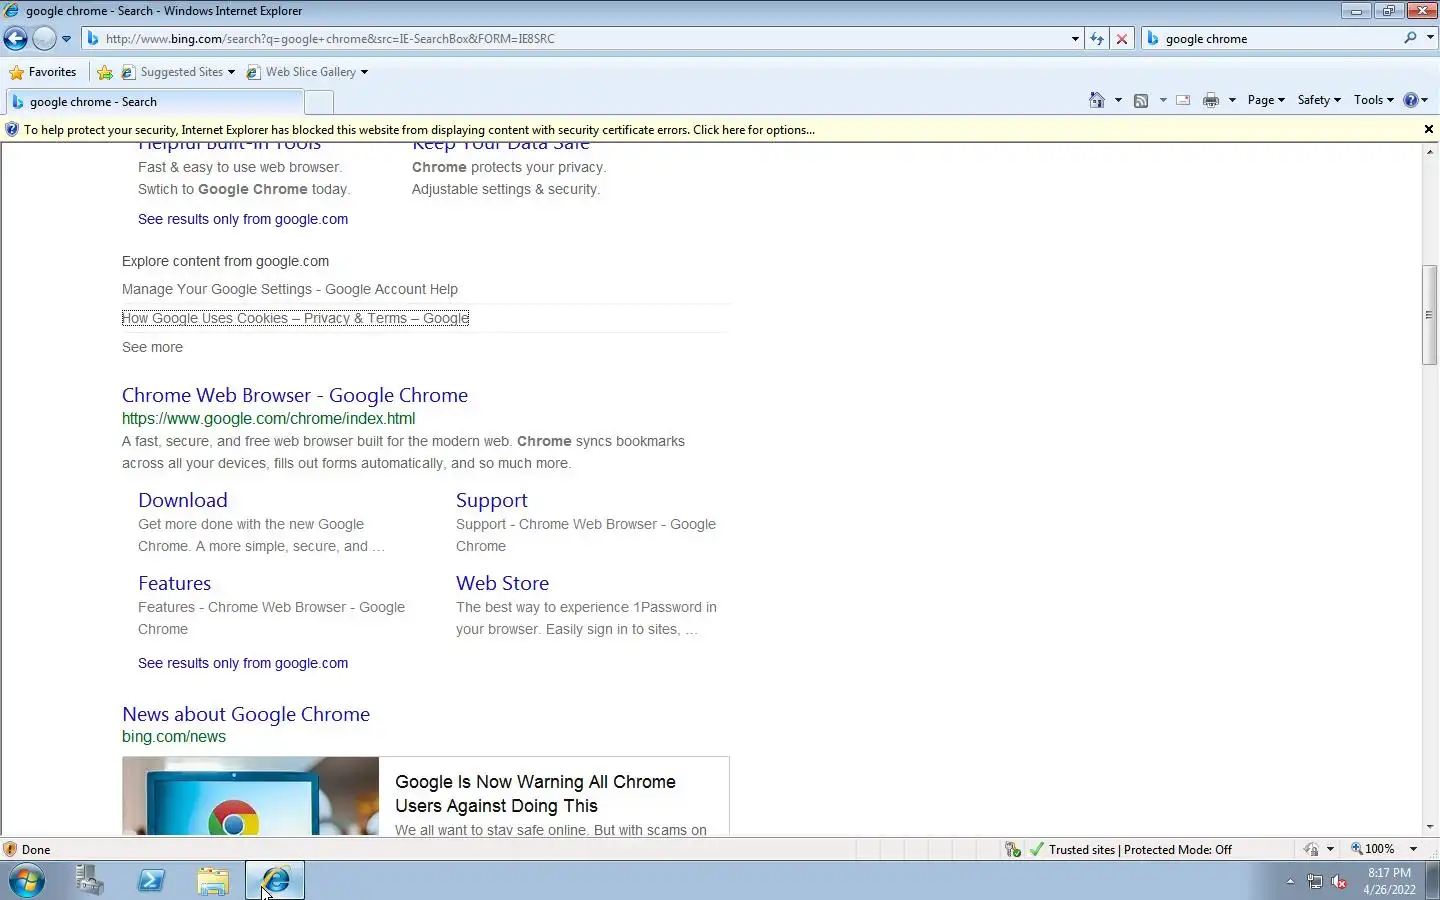Open the Download sublink
The image size is (1440, 900).
(x=183, y=500)
